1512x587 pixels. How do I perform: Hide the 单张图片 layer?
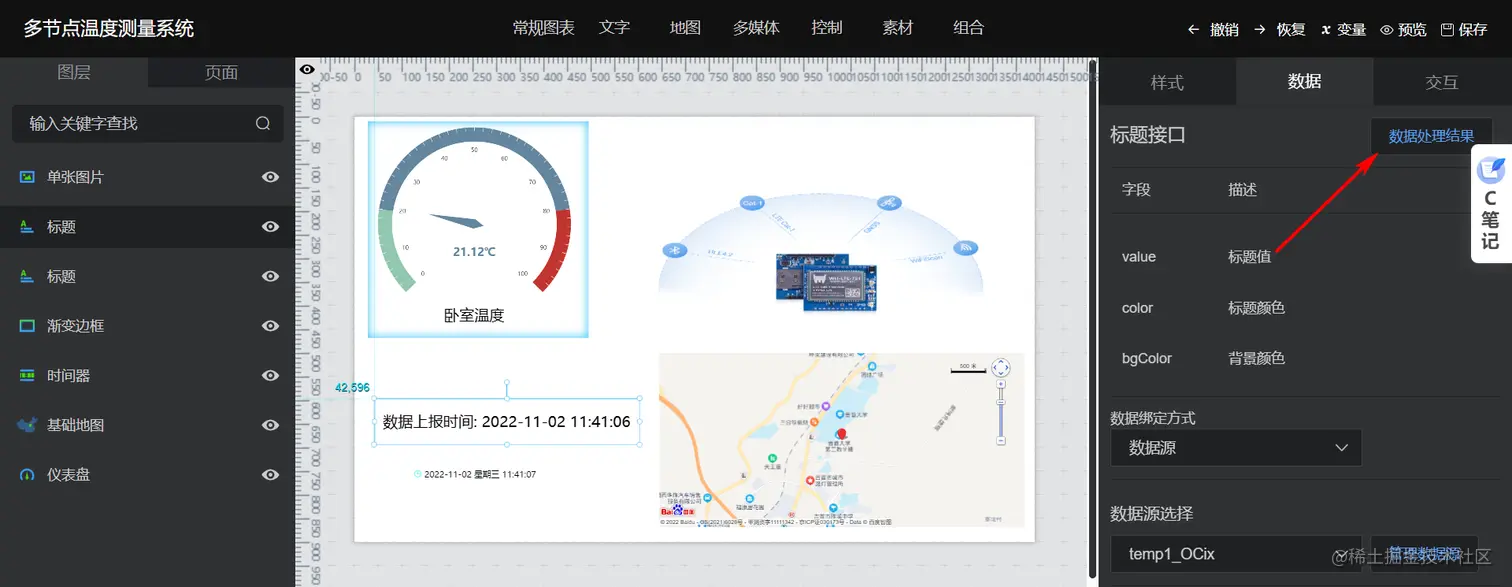pos(270,177)
